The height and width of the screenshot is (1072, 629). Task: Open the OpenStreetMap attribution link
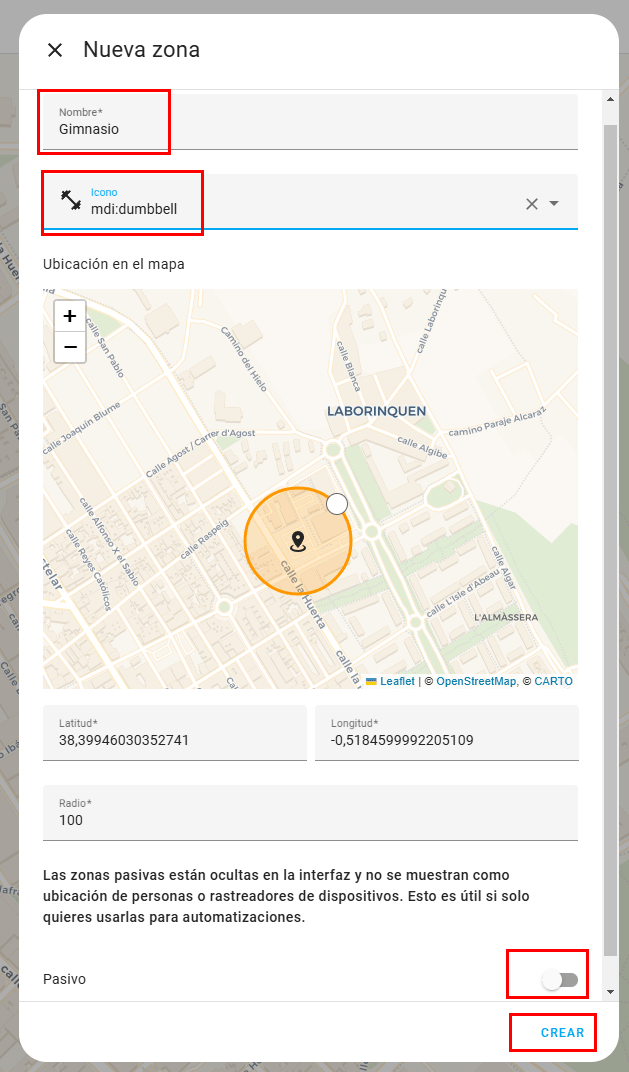476,681
